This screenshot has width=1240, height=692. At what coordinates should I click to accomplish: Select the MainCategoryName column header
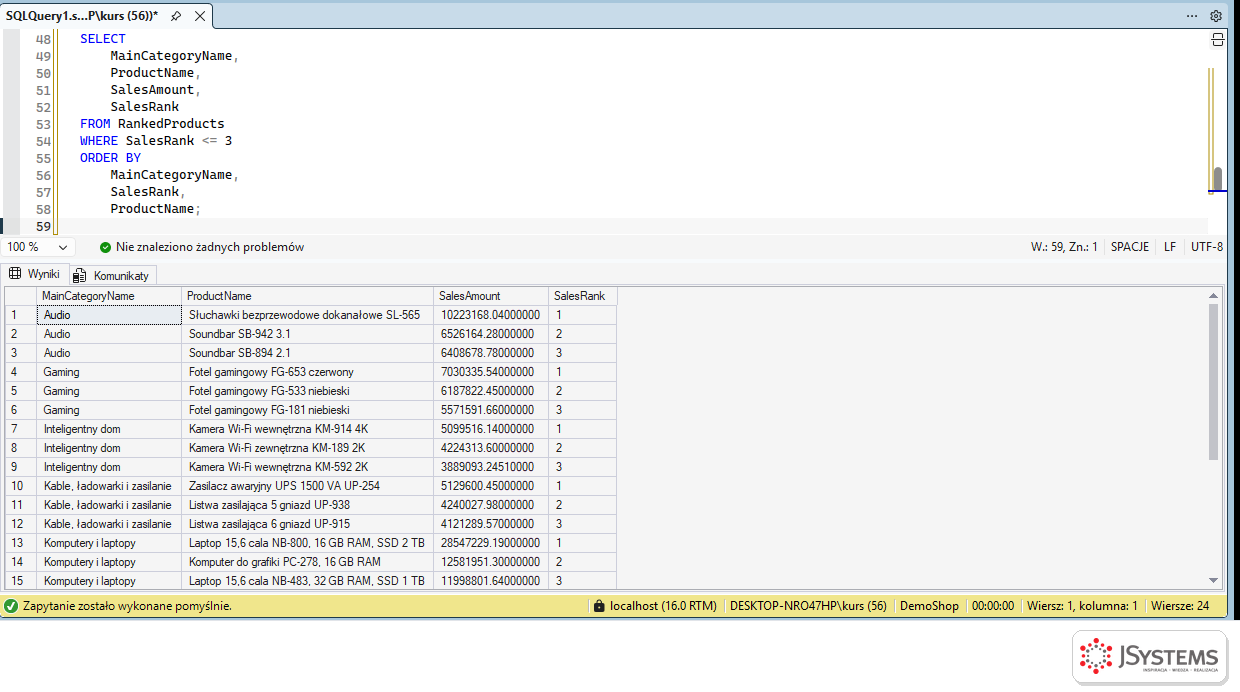pos(110,296)
